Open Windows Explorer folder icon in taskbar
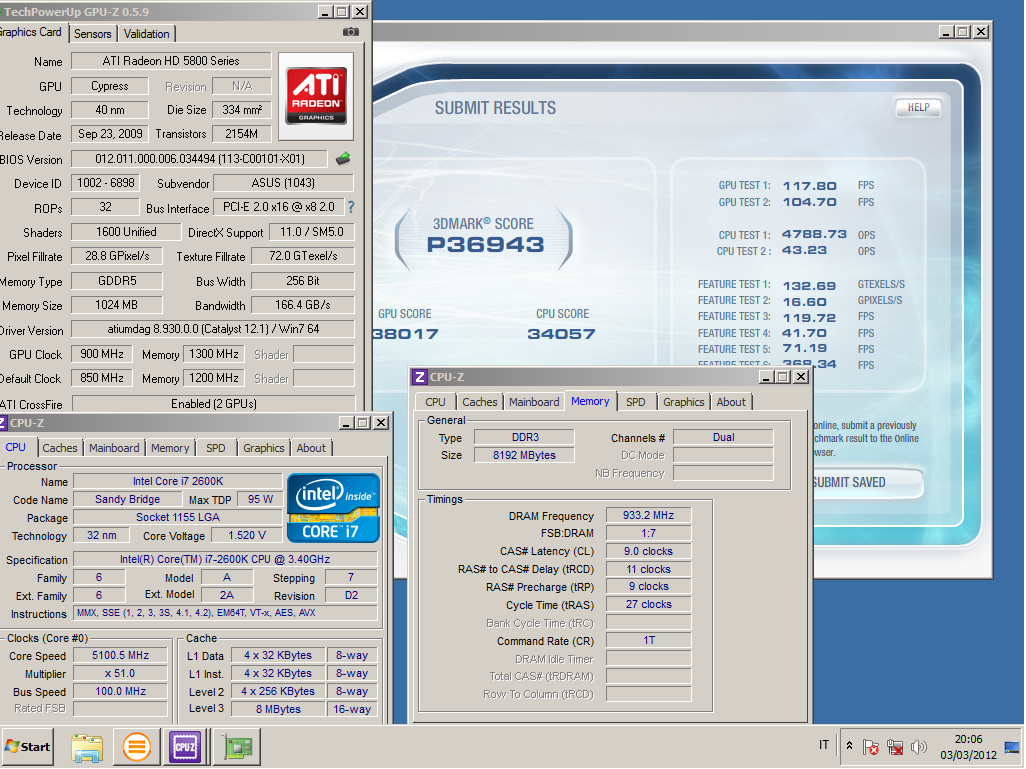Viewport: 1026px width, 769px height. [87, 747]
